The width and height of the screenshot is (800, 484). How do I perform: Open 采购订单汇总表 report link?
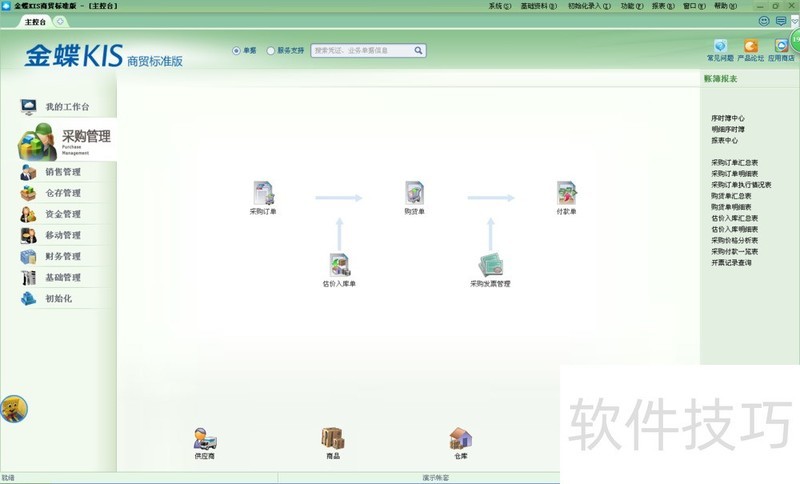(x=734, y=163)
